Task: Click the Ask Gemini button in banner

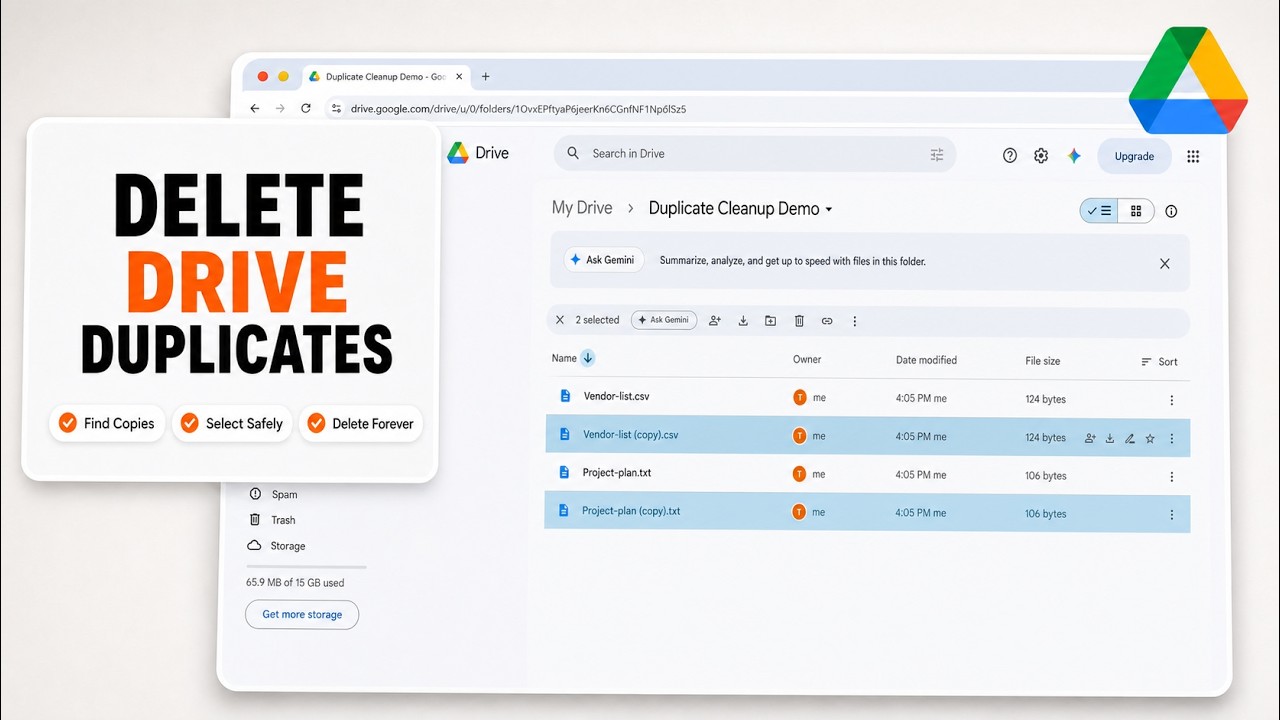Action: (604, 260)
